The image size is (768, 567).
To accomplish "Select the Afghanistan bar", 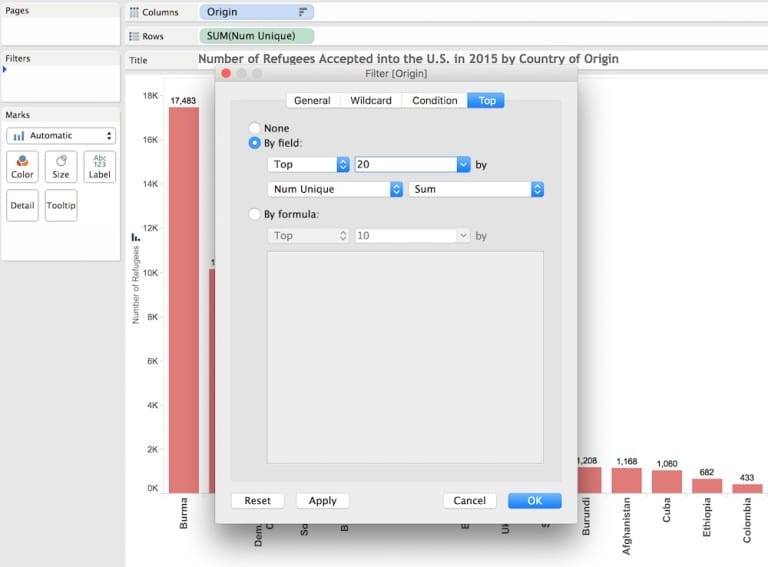I will (x=626, y=480).
